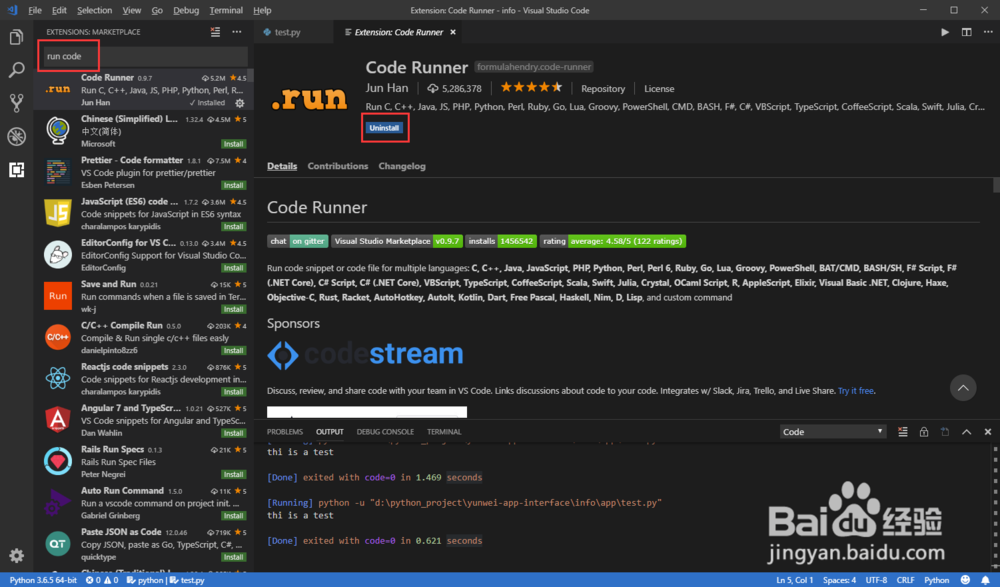Image resolution: width=1000 pixels, height=587 pixels.
Task: Open the Search view in the activity bar
Action: (15, 71)
